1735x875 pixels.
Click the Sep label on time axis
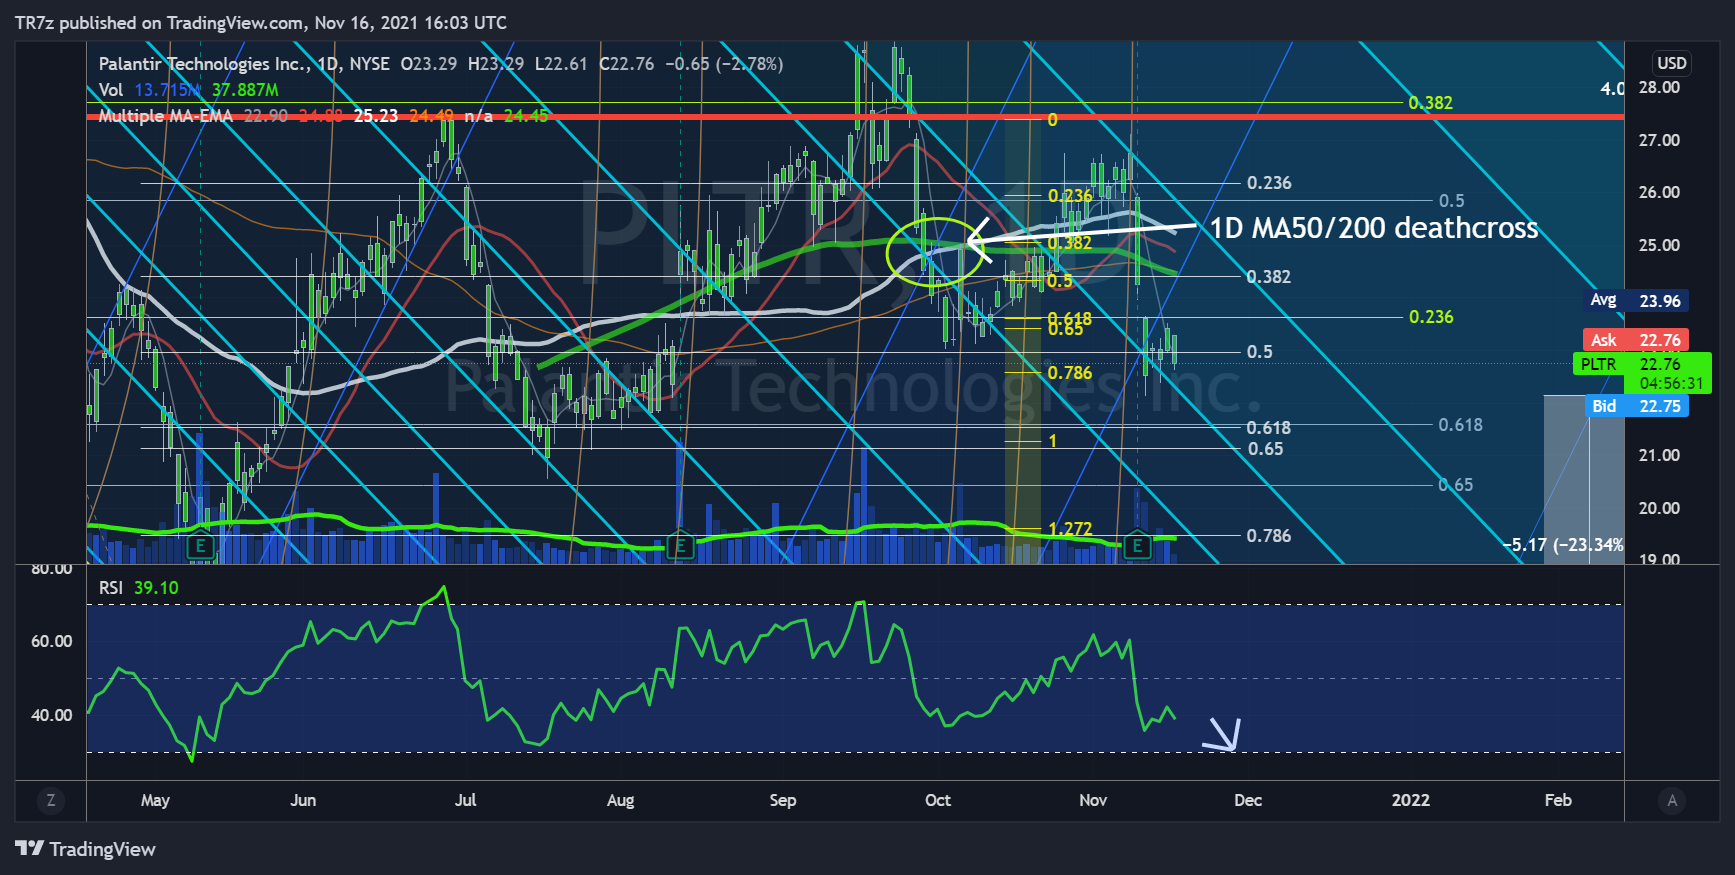[x=783, y=800]
